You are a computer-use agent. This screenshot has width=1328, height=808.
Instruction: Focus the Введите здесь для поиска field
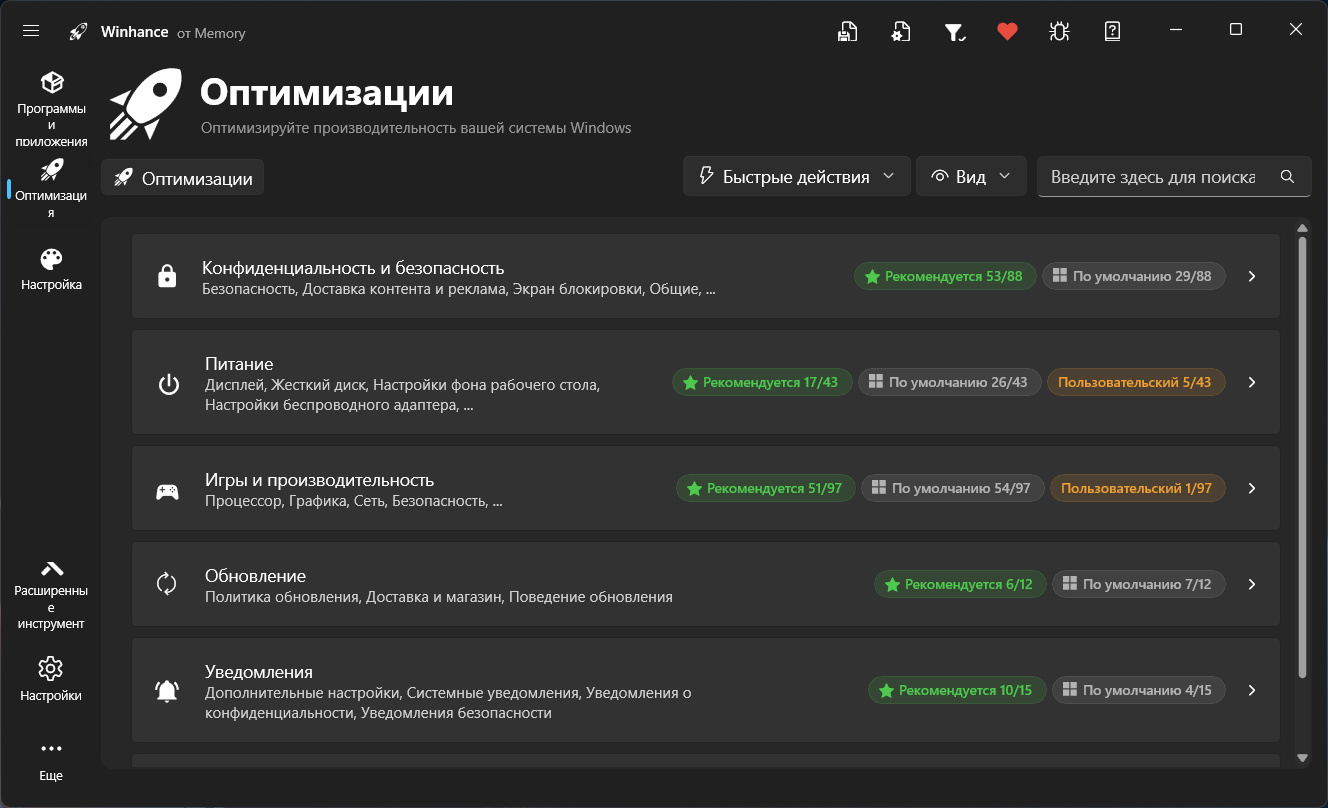pos(1173,177)
